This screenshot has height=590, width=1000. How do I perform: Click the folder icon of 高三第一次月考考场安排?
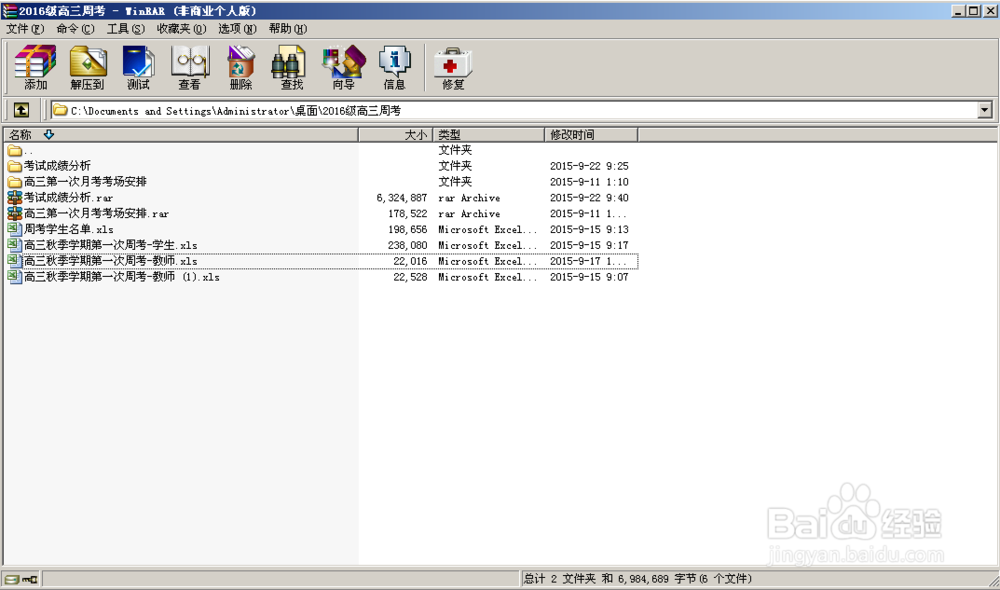coord(15,182)
